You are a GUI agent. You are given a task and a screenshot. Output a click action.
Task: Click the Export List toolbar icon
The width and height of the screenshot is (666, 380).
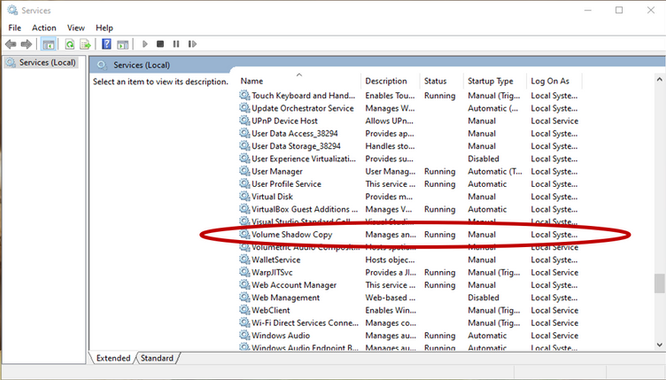coord(85,44)
